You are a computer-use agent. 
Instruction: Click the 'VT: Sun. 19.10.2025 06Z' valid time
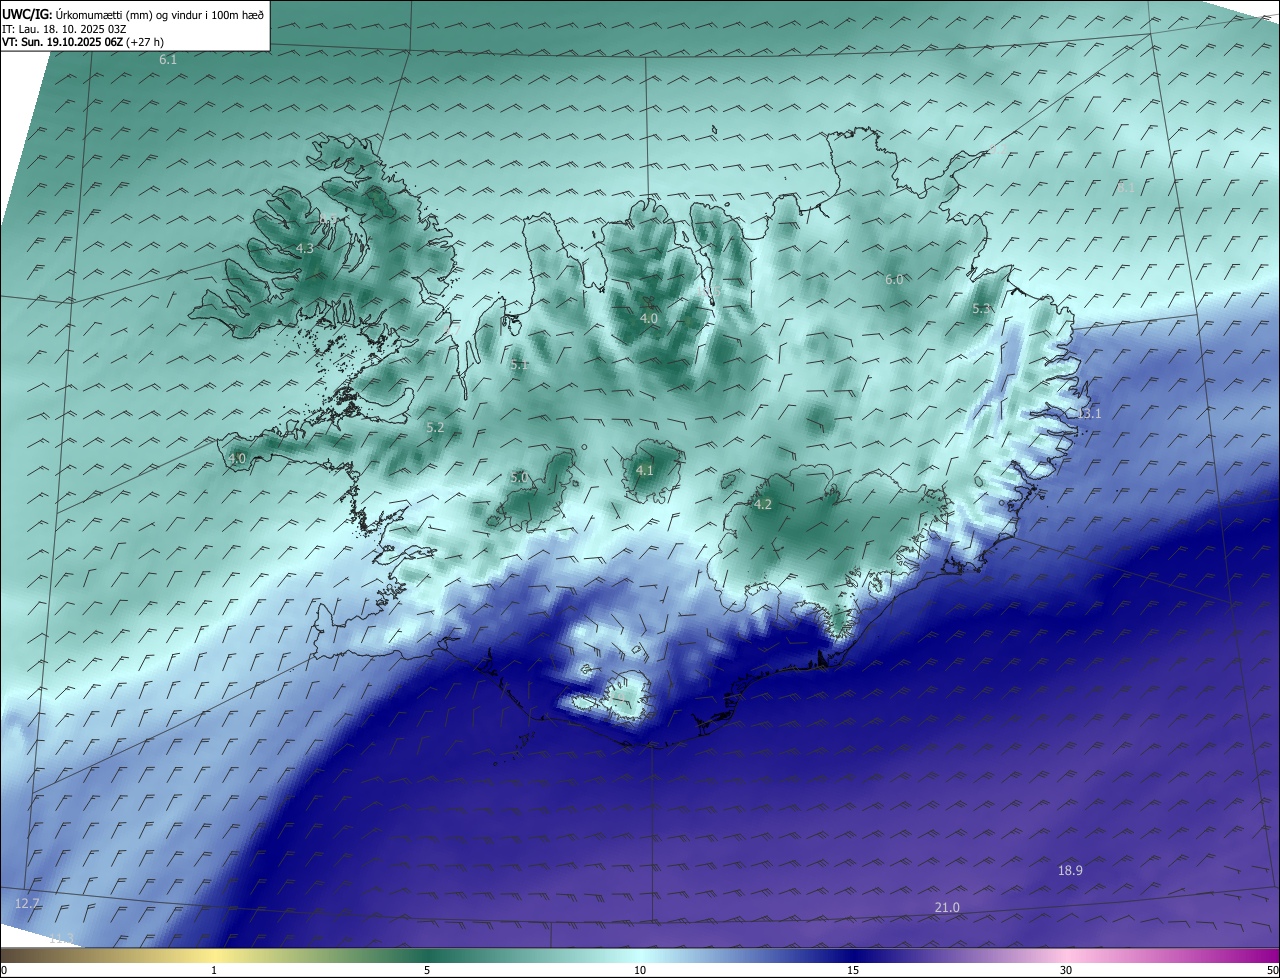(x=62, y=42)
